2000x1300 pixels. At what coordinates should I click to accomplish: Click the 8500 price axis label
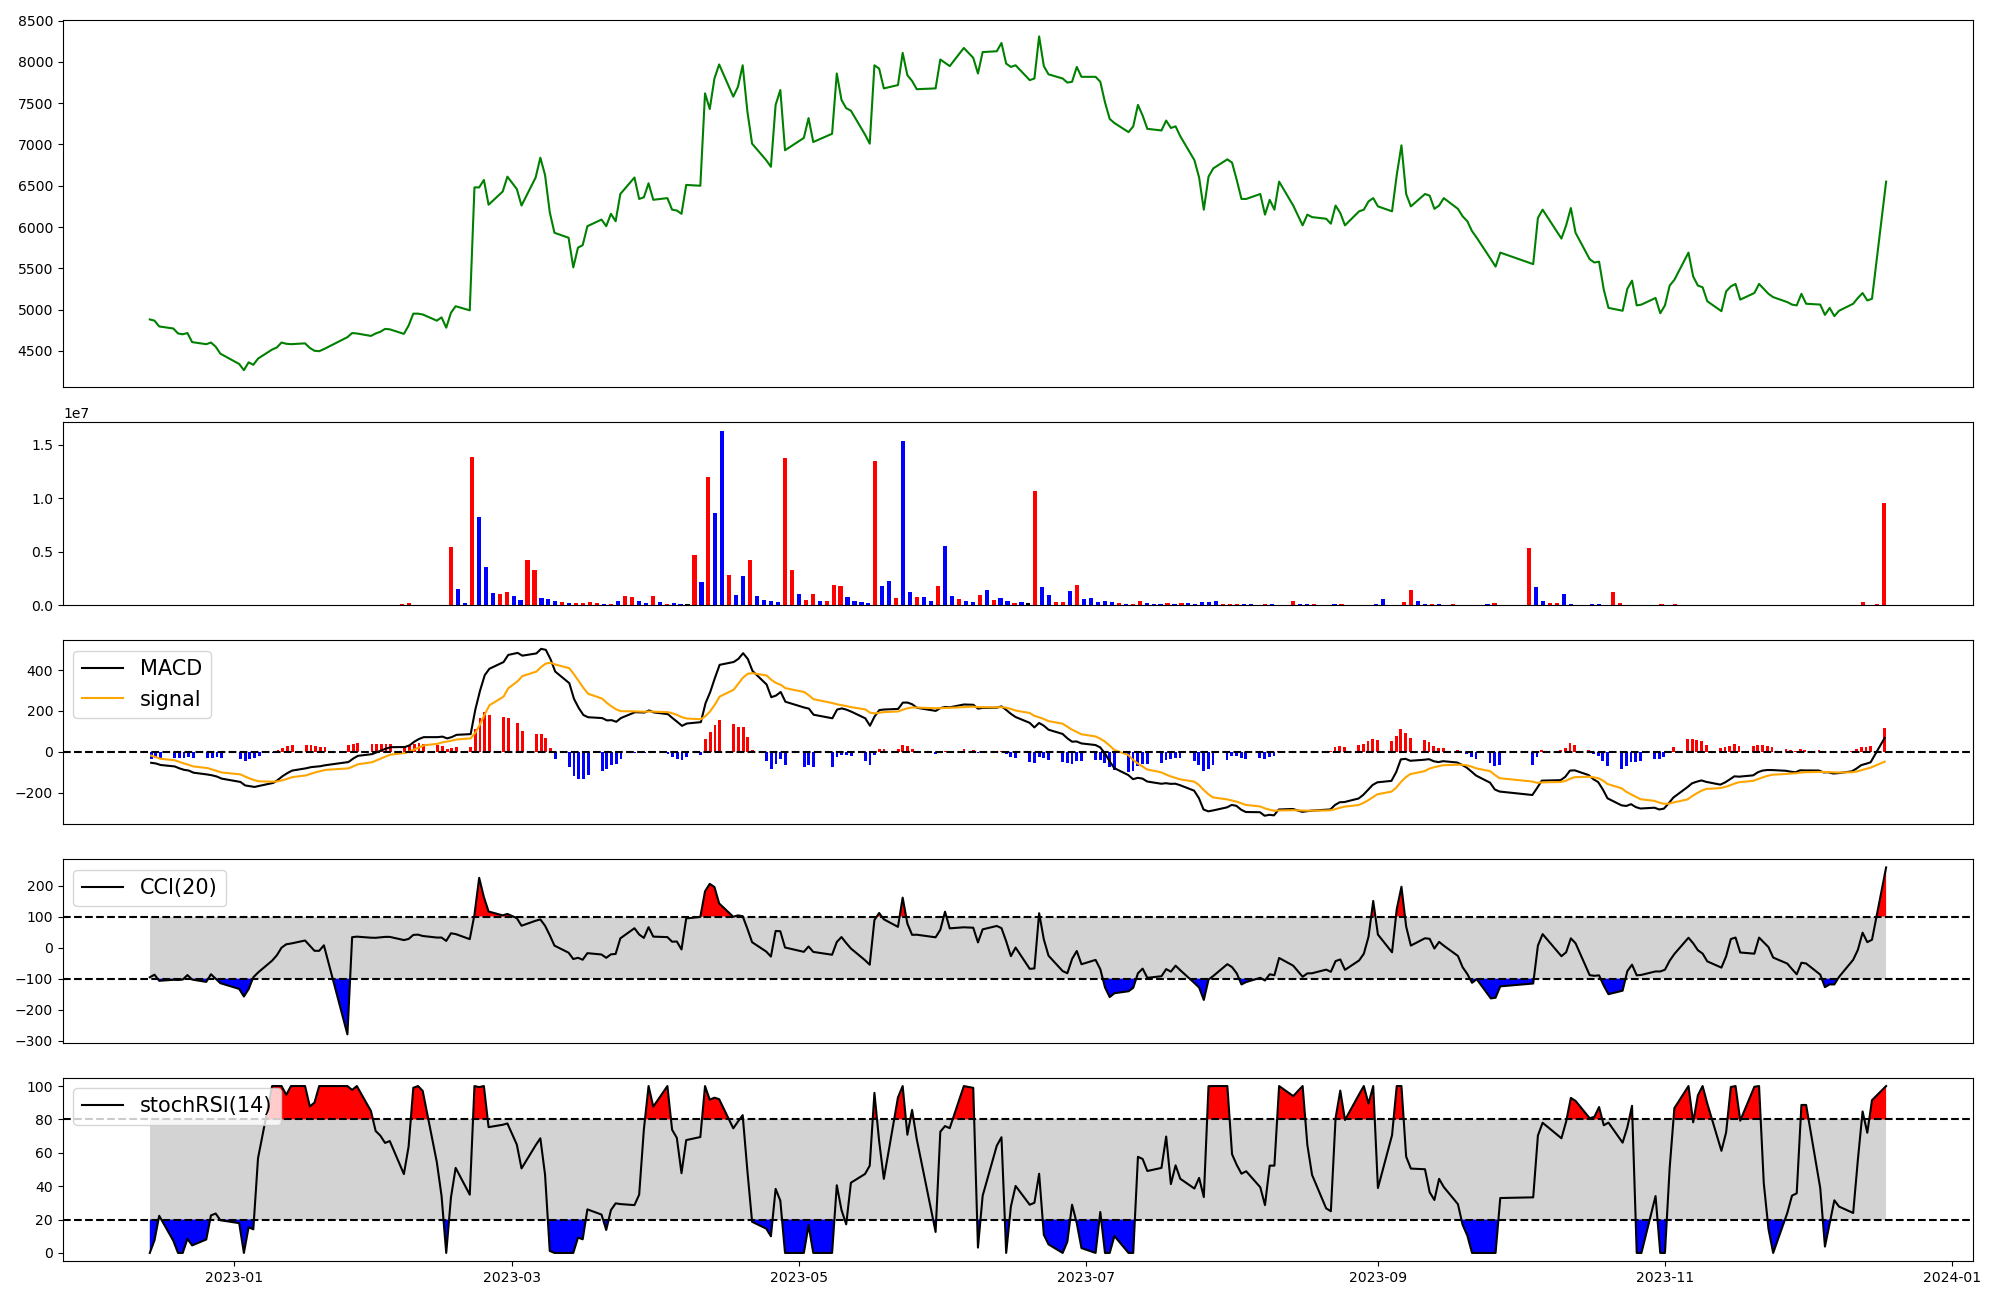(38, 21)
